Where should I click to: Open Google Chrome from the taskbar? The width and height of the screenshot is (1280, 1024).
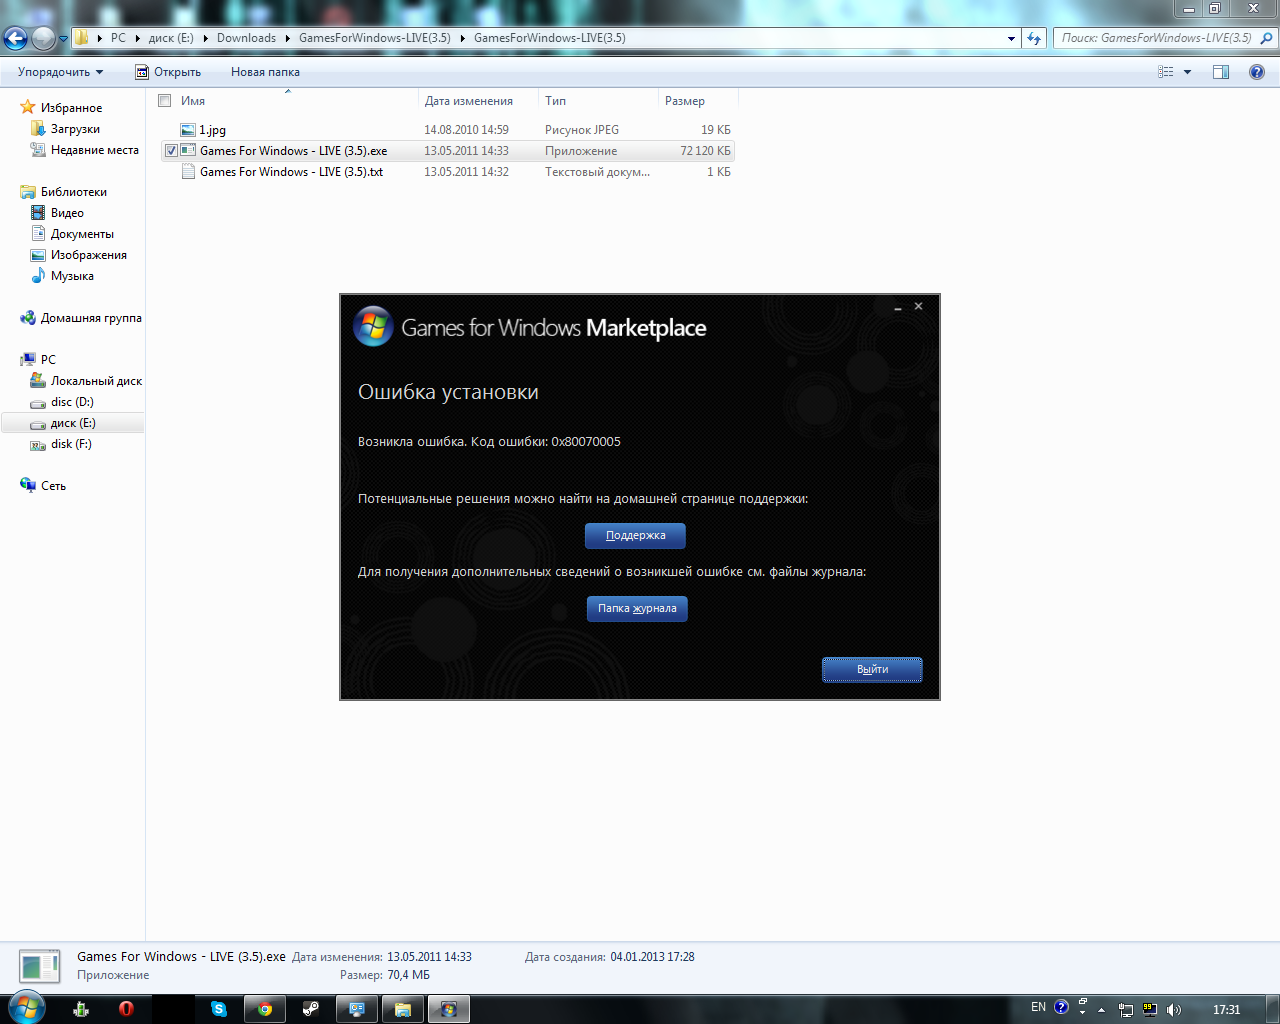point(265,1009)
